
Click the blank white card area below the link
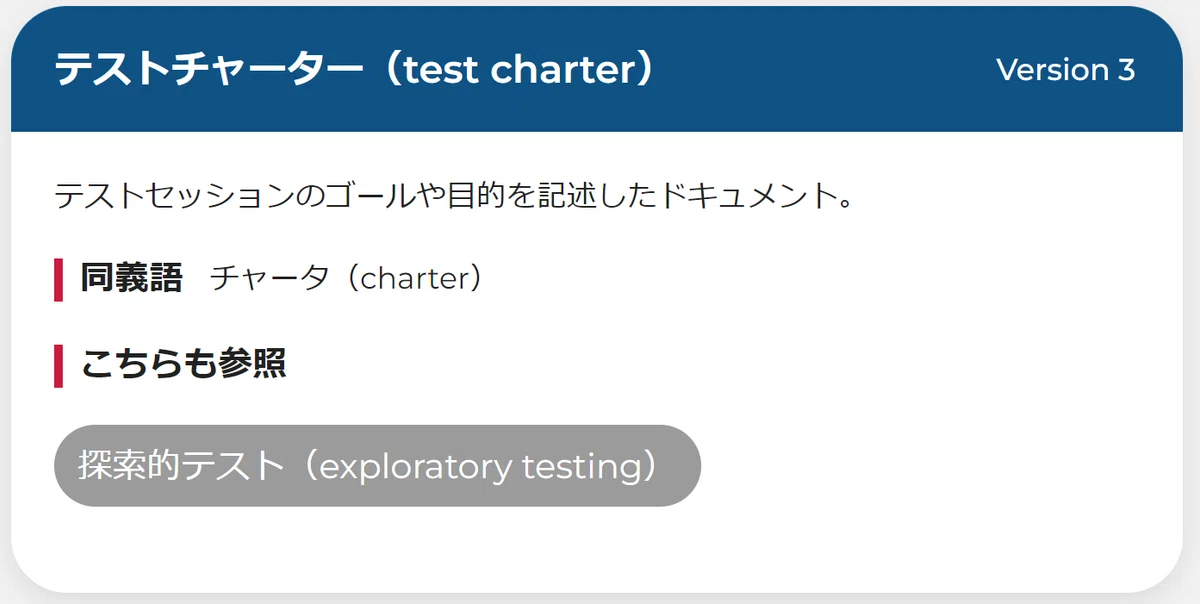point(600,548)
